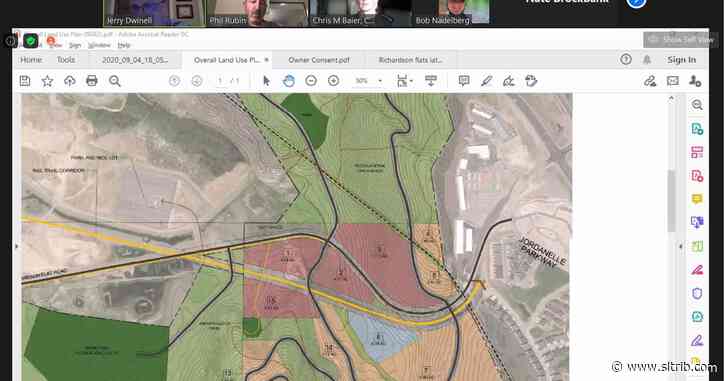
Task: Open the Create PDF tool in right pane
Action: click(697, 129)
